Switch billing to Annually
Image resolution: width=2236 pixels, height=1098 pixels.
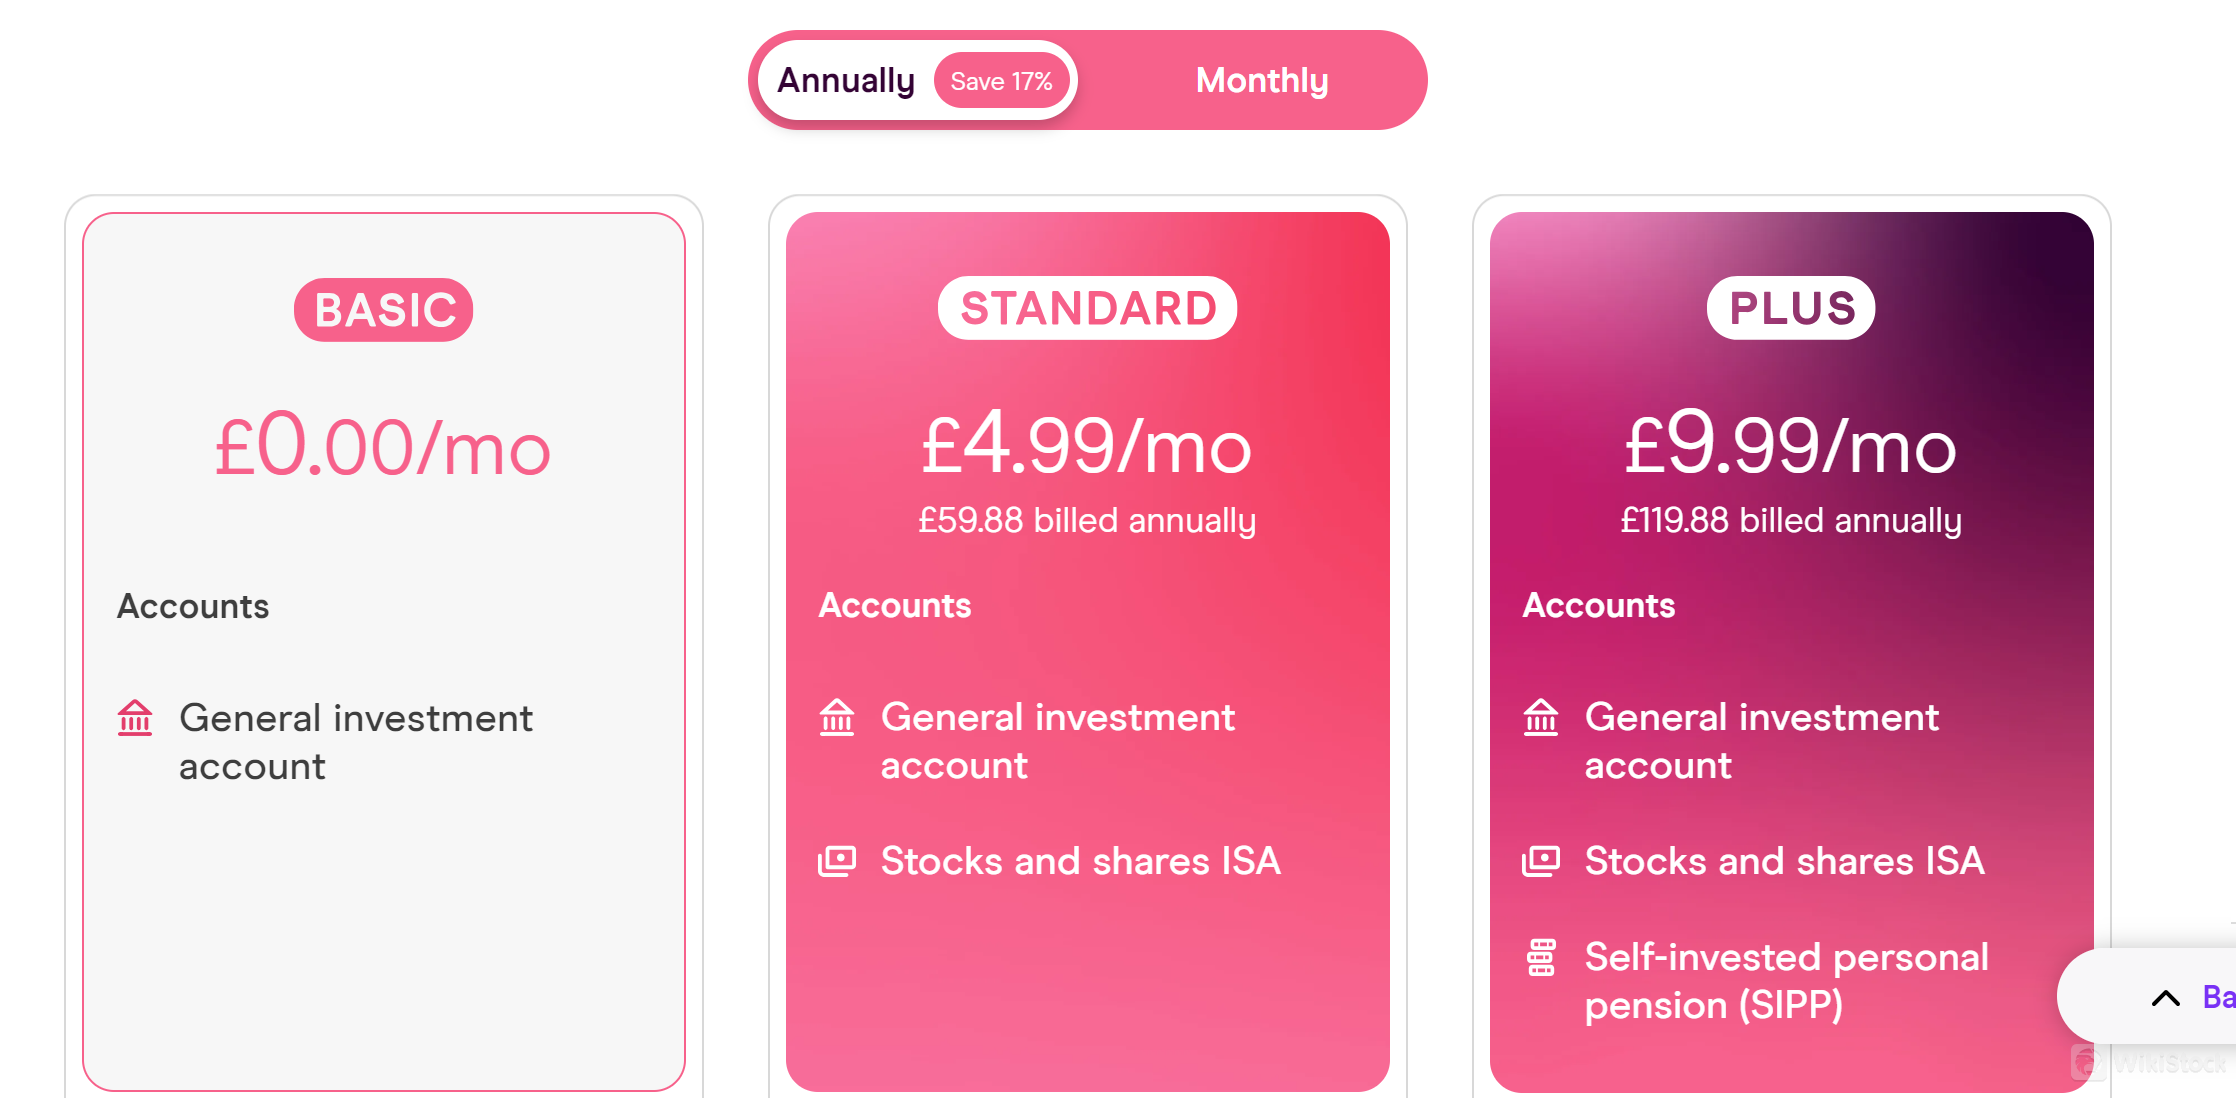pyautogui.click(x=846, y=80)
